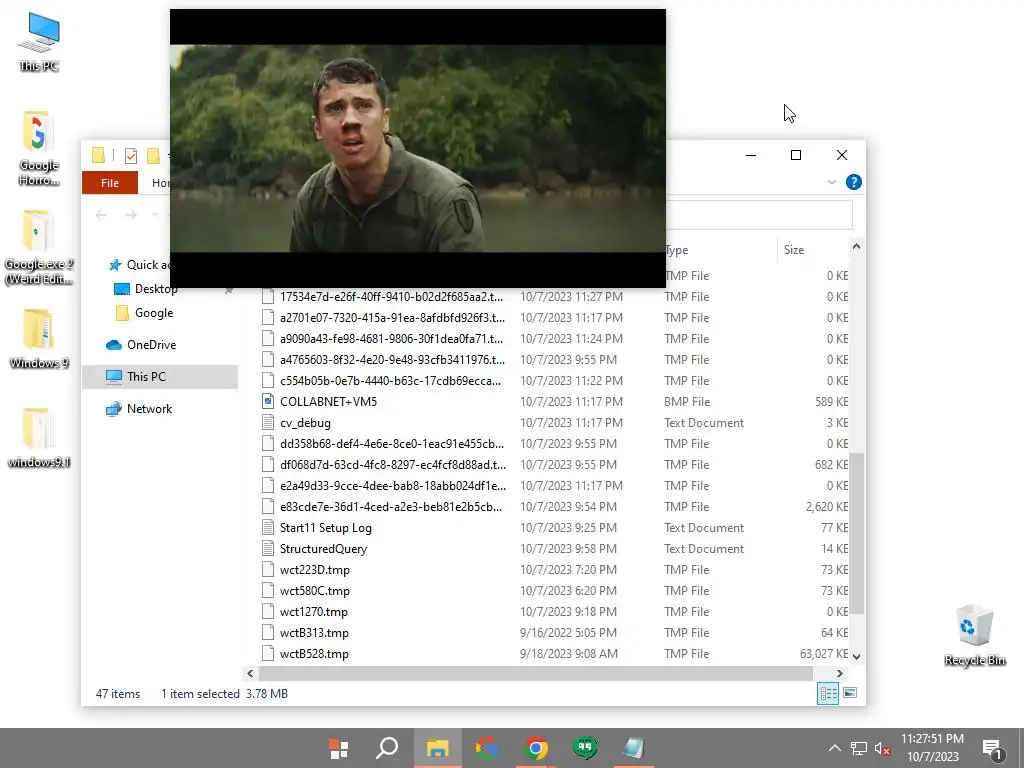The image size is (1024, 768).
Task: Select wct580C.tmp file
Action: tap(554, 590)
